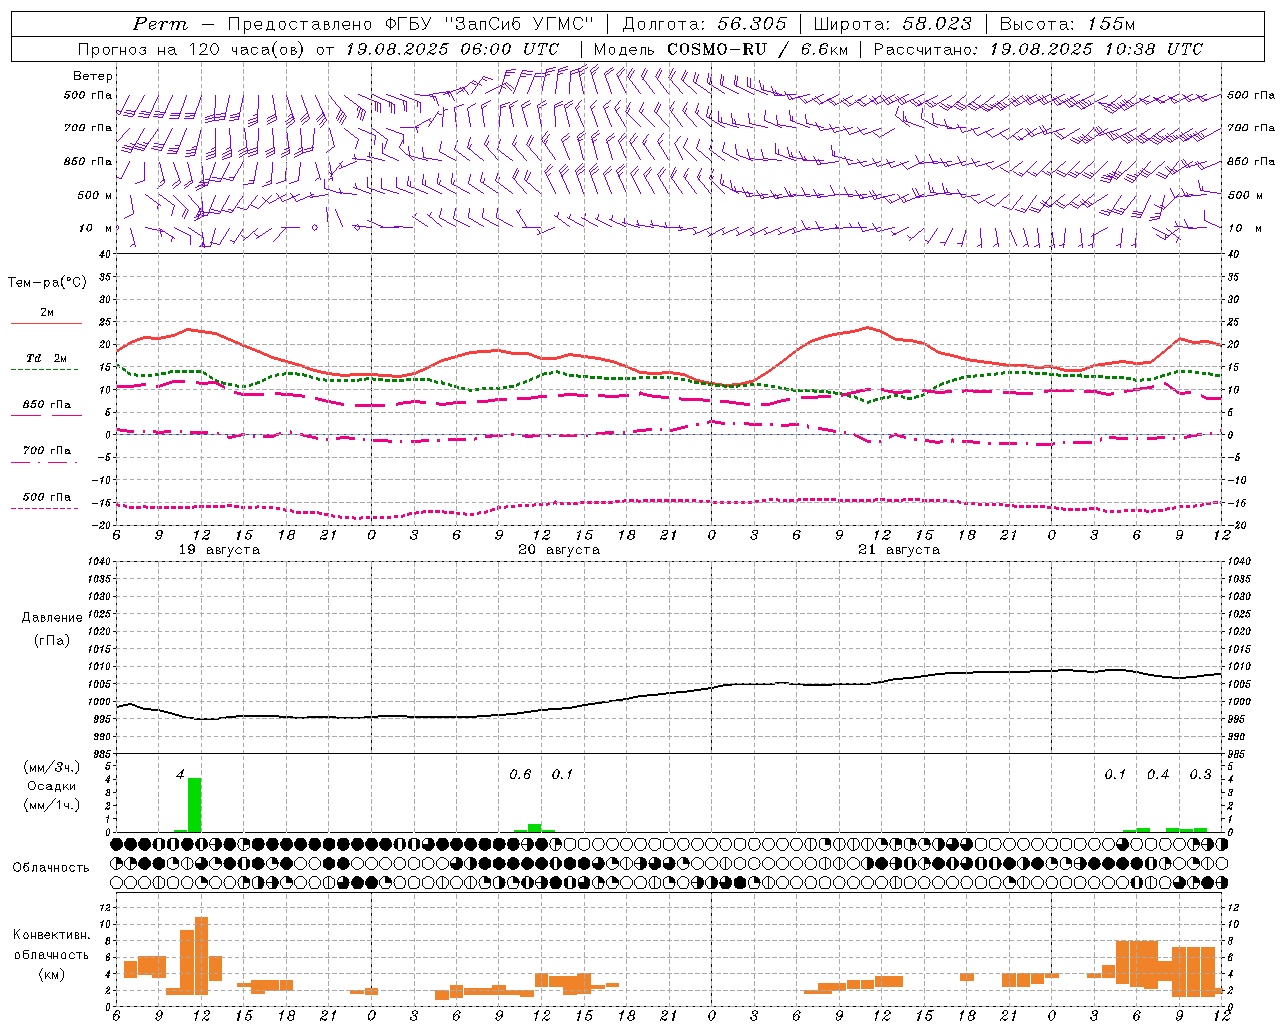This screenshot has height=1024, width=1280.
Task: Click the "20 августа" date label
Action: (559, 550)
